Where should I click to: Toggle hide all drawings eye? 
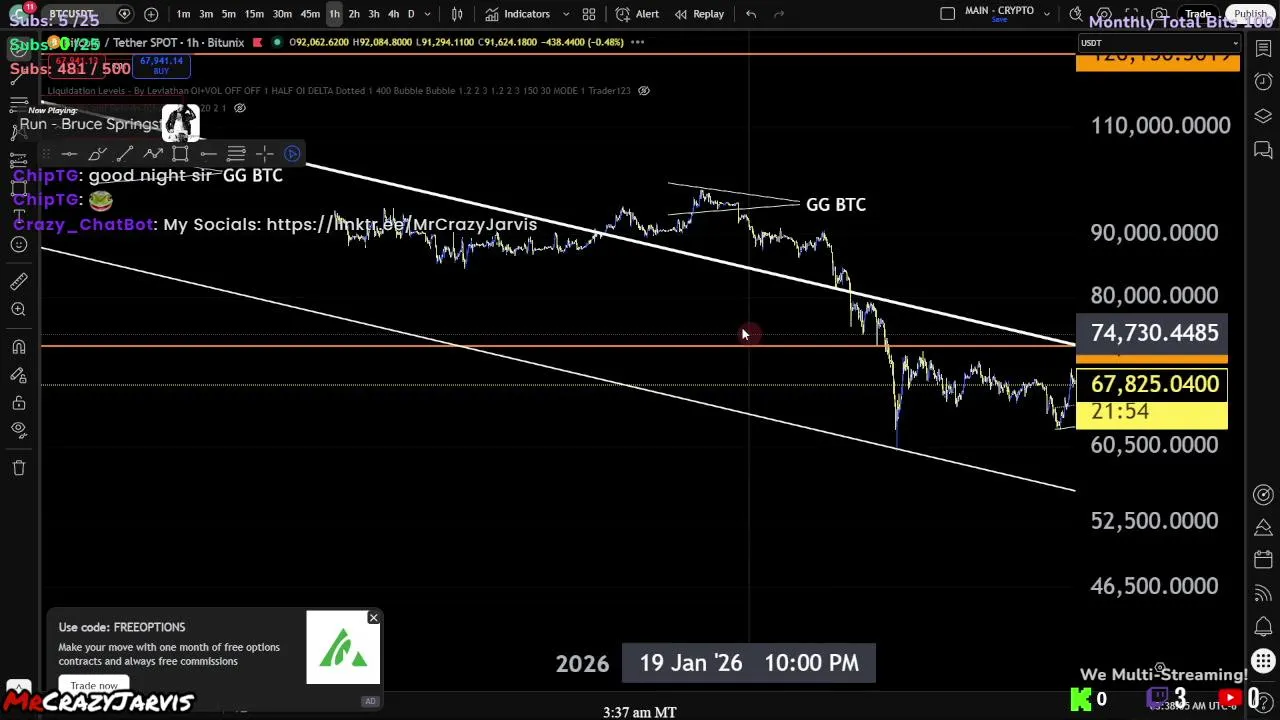tap(19, 430)
